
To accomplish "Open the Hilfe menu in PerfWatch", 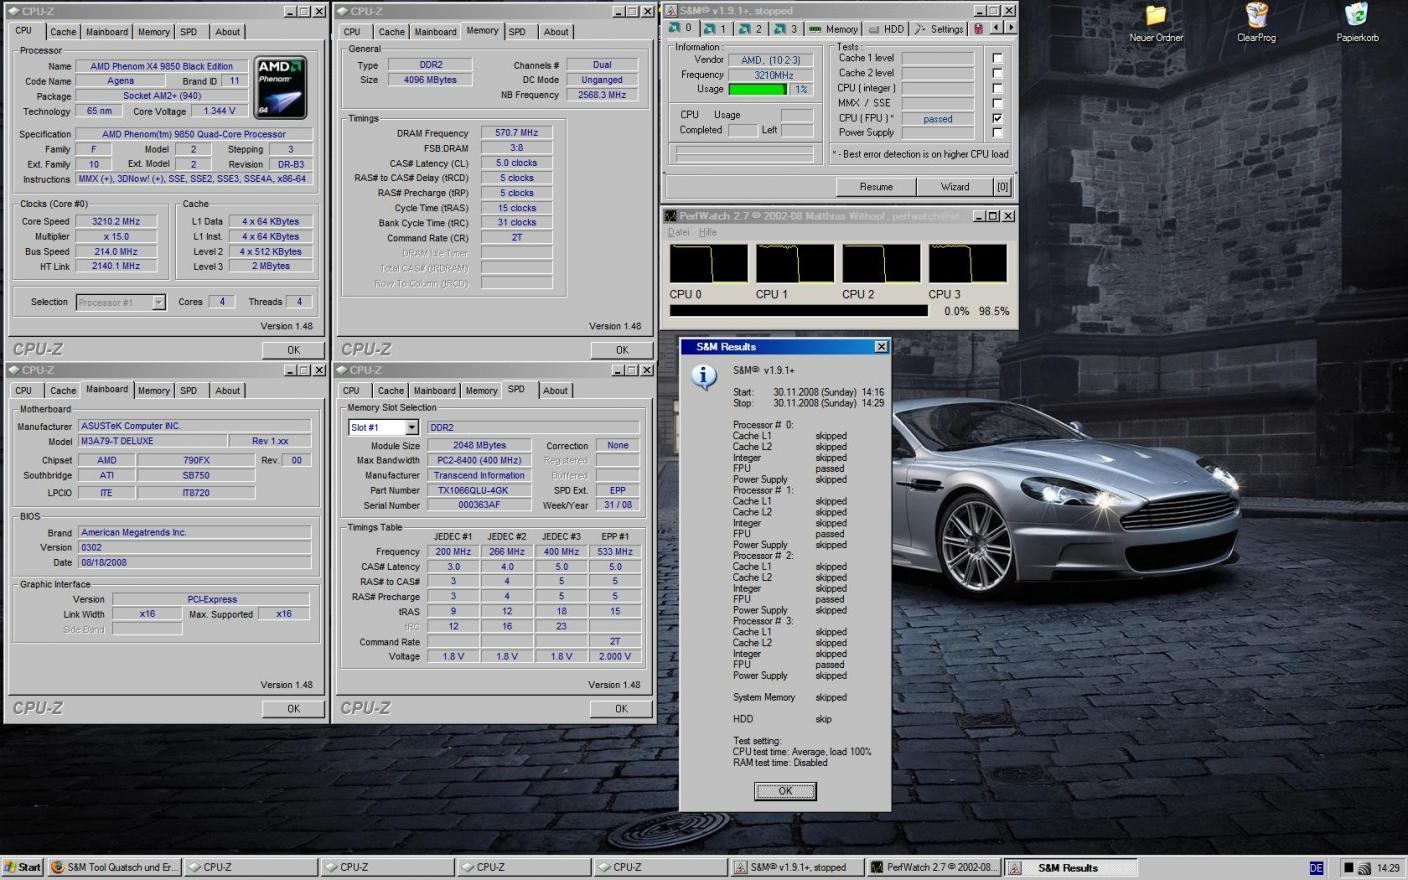I will pyautogui.click(x=708, y=232).
